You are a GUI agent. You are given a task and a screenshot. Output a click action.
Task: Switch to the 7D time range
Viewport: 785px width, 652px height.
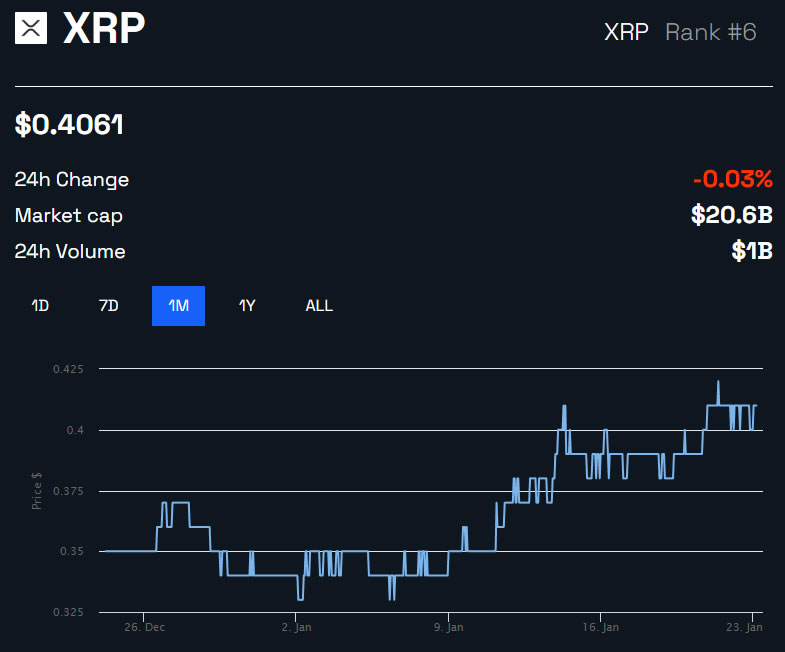tap(109, 306)
